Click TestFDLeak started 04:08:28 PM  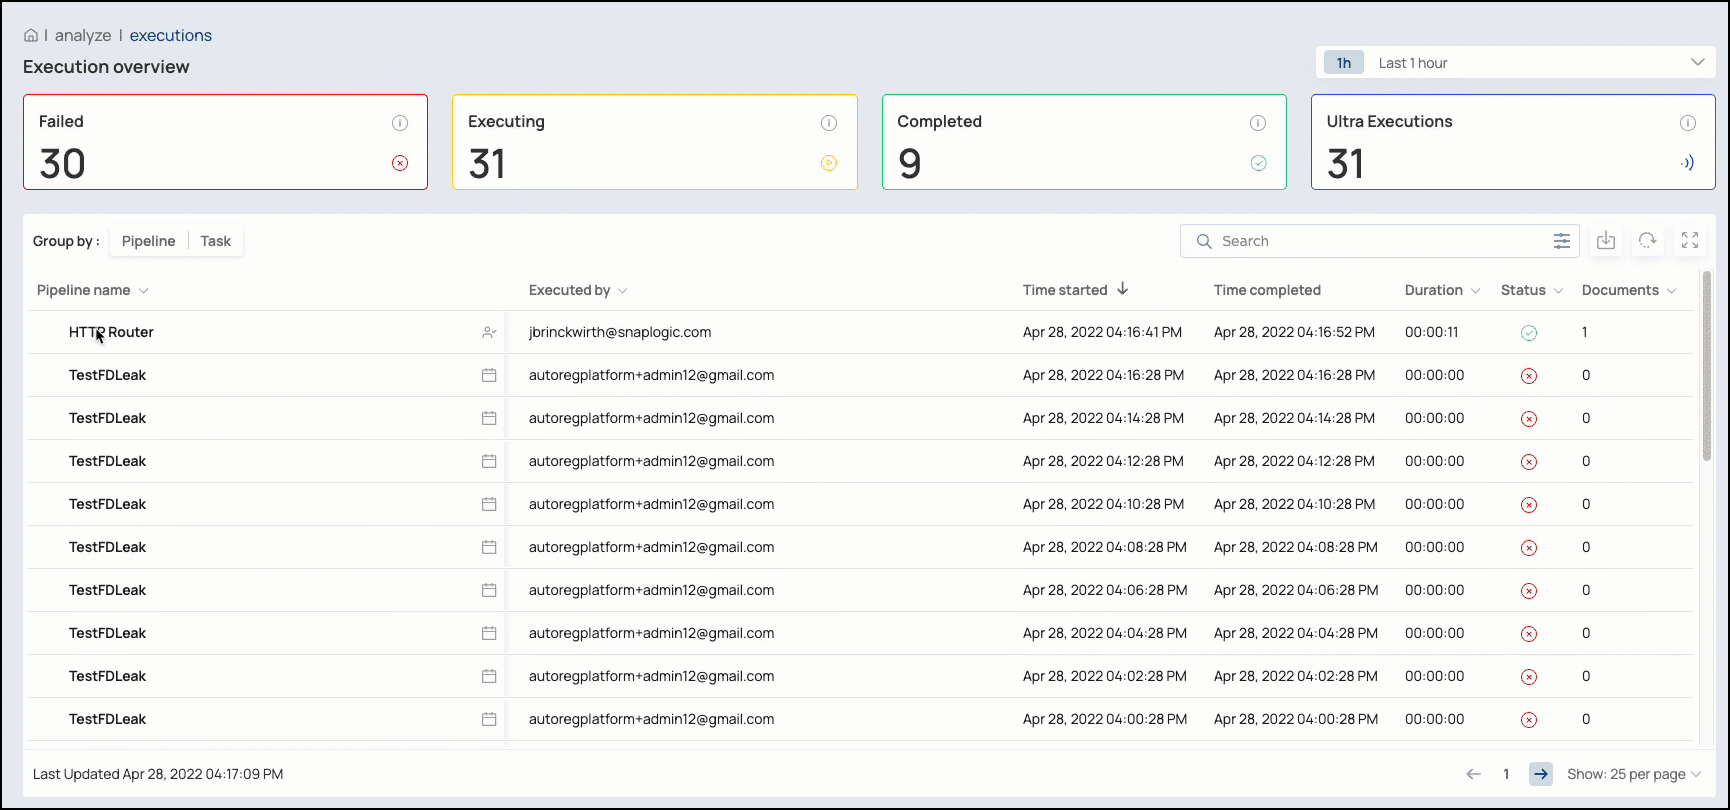[107, 547]
